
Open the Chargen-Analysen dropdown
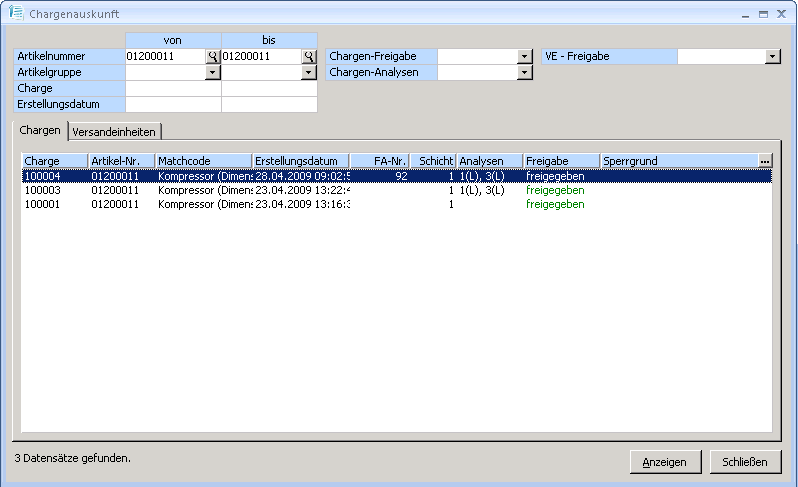click(525, 73)
